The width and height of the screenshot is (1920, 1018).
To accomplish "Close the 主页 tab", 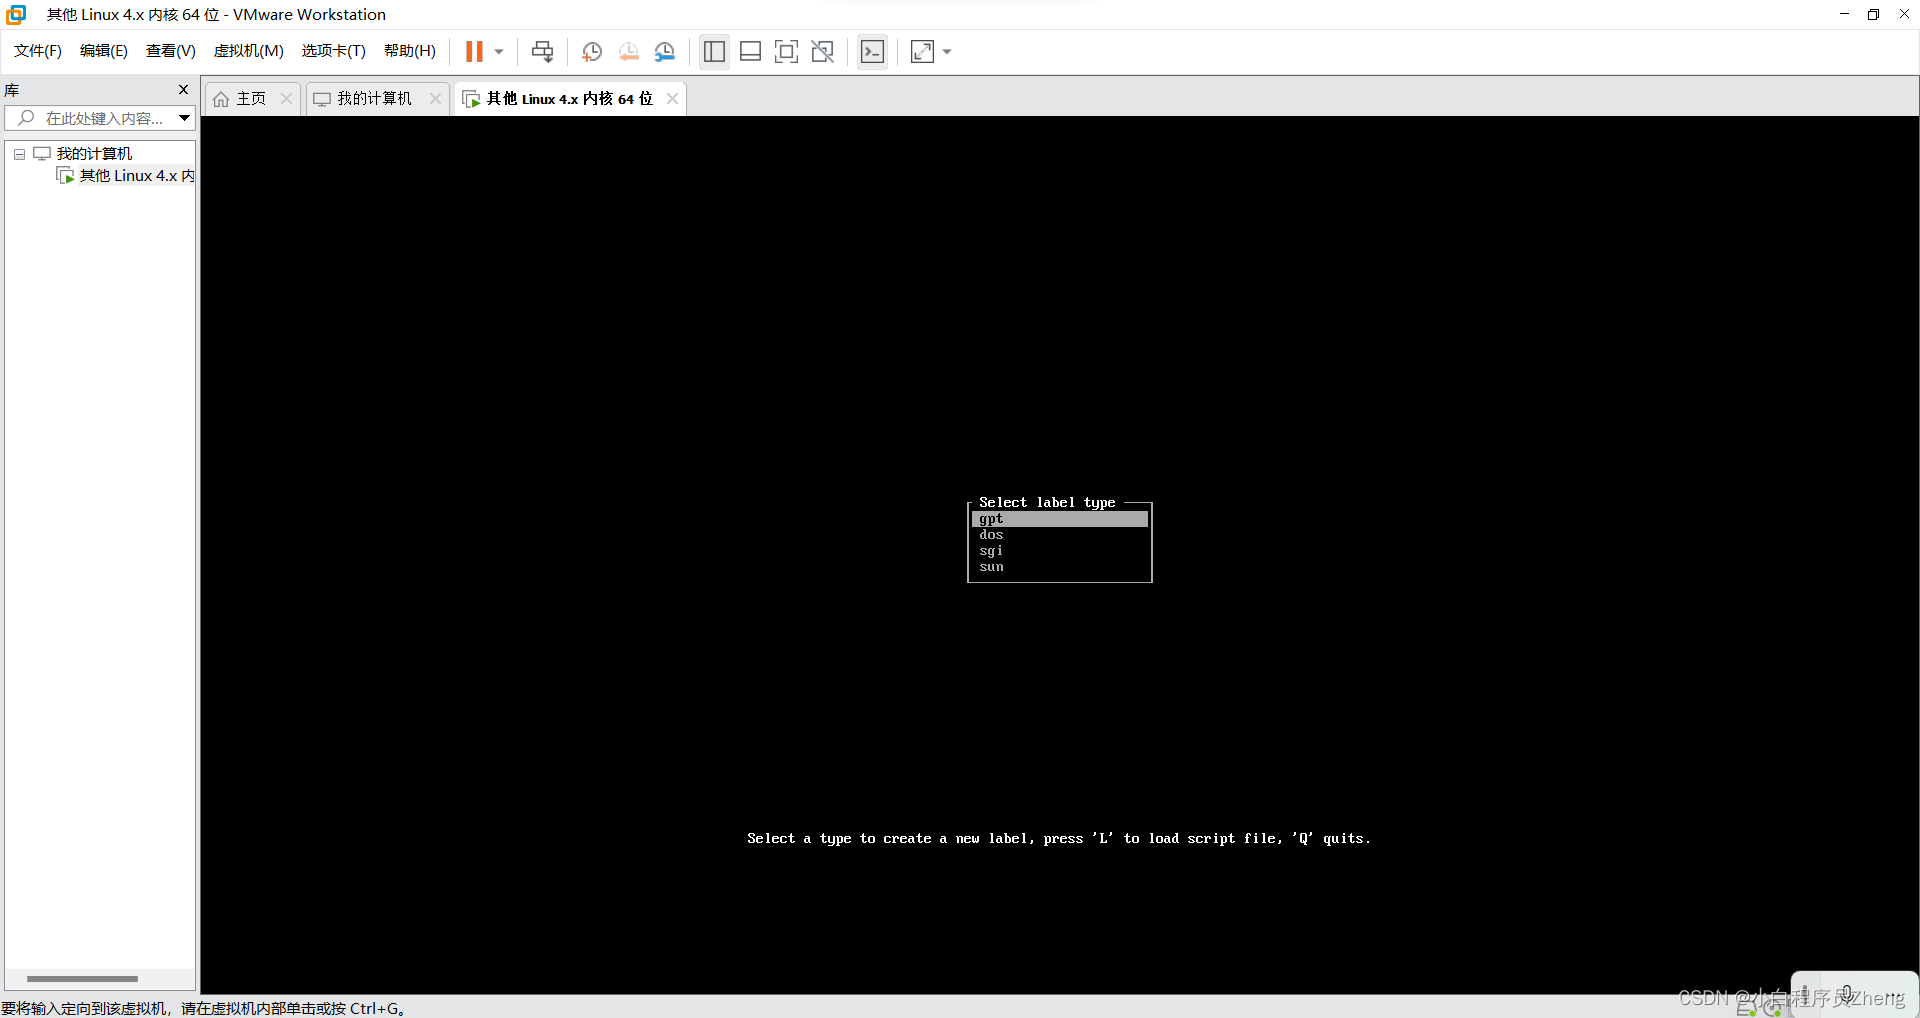I will coord(286,98).
